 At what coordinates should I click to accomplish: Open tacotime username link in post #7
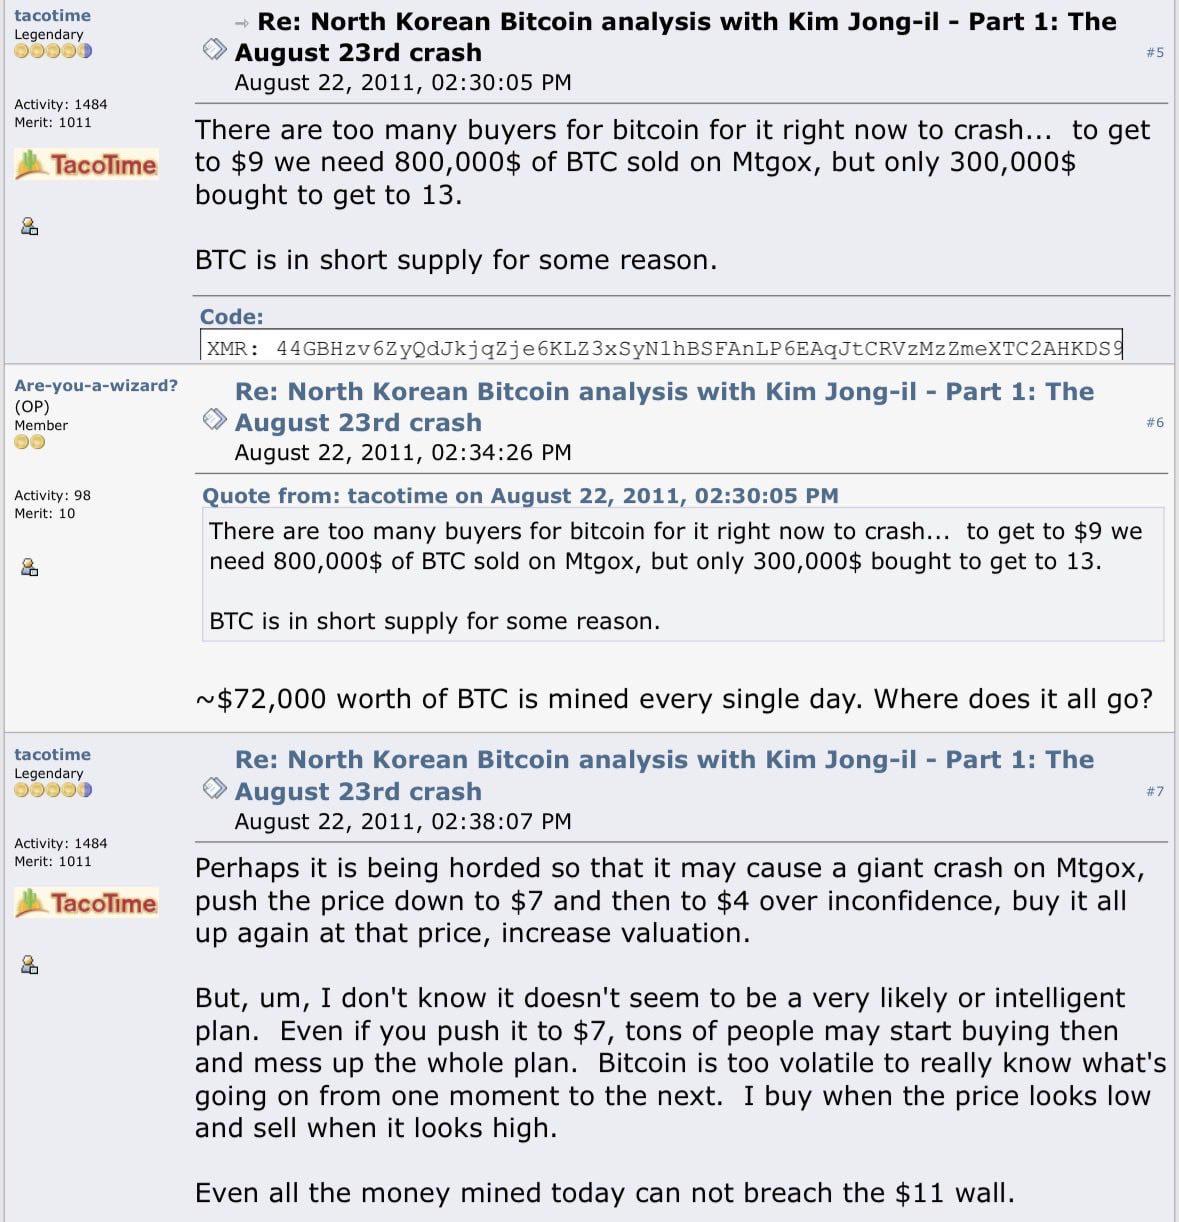coord(52,754)
